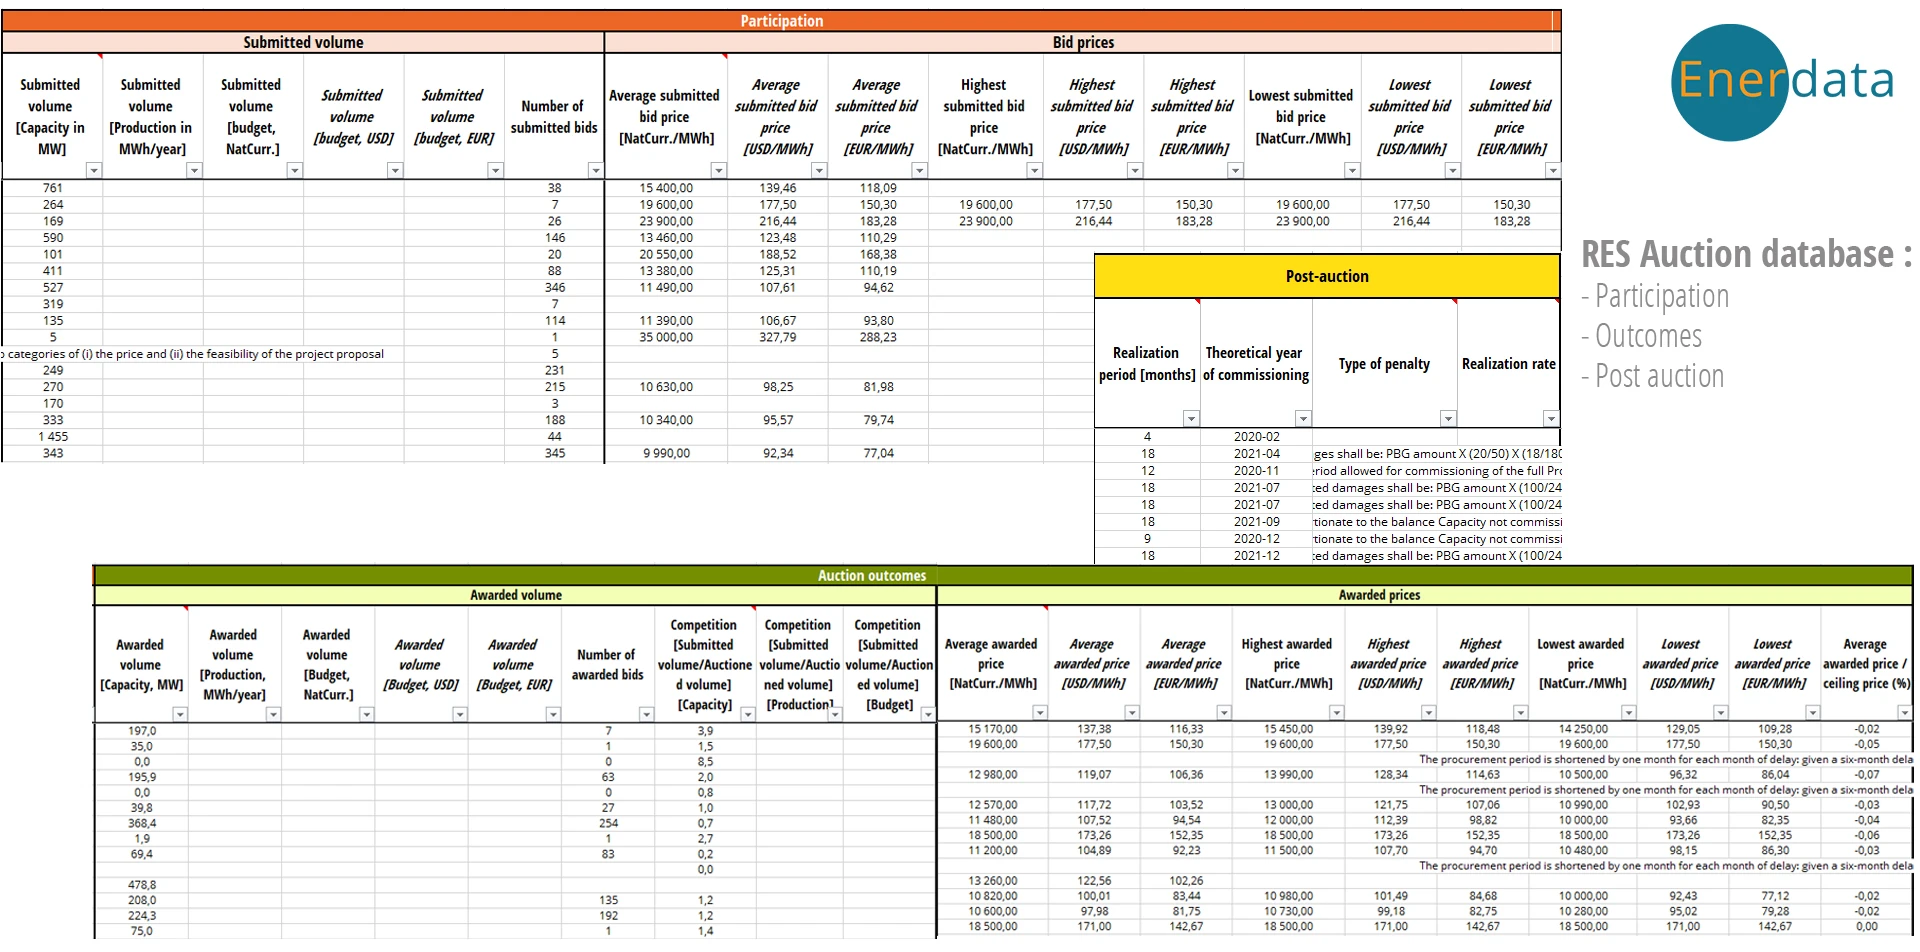Open filter for Average awarded price [EUR/MWh]
The width and height of the screenshot is (1920, 952).
coord(1224,712)
